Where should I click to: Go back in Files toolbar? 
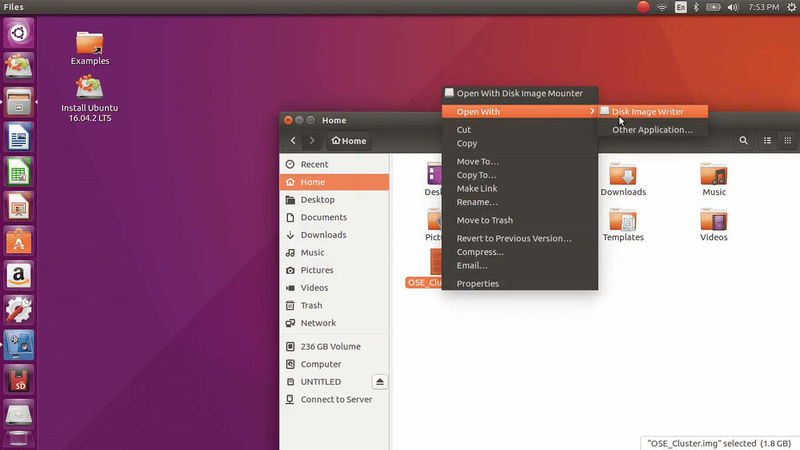point(293,141)
